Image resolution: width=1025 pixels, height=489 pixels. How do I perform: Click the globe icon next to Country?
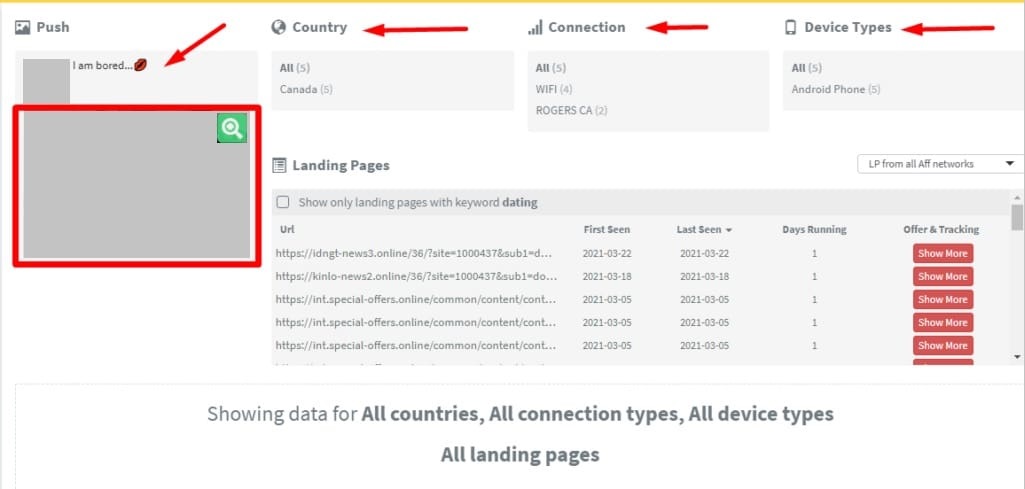[279, 28]
